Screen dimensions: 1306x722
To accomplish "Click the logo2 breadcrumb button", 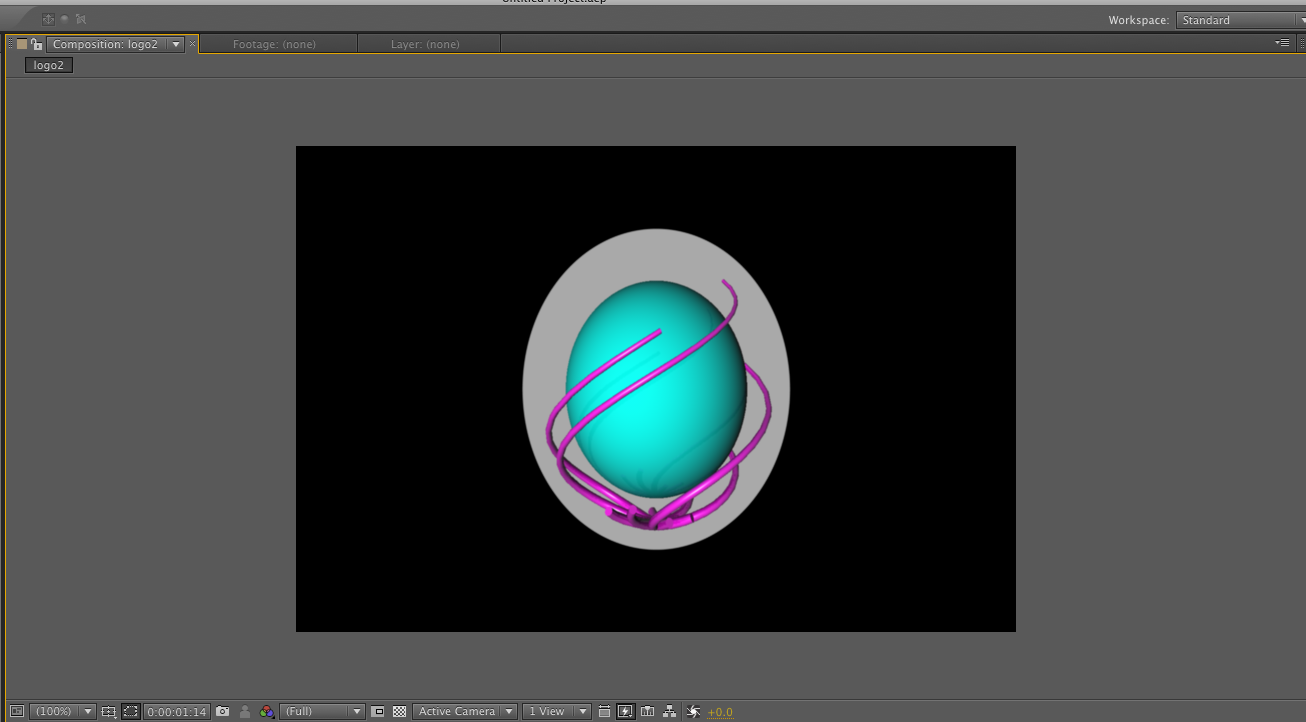I will [49, 65].
